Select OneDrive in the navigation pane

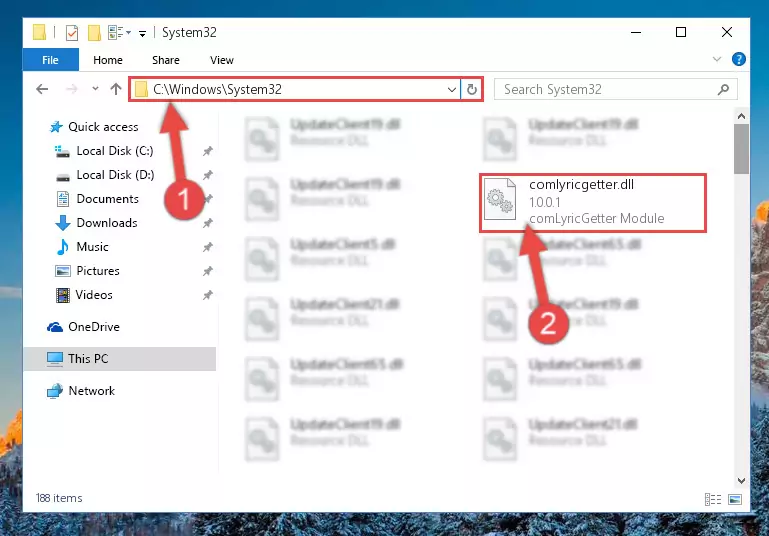tap(94, 327)
